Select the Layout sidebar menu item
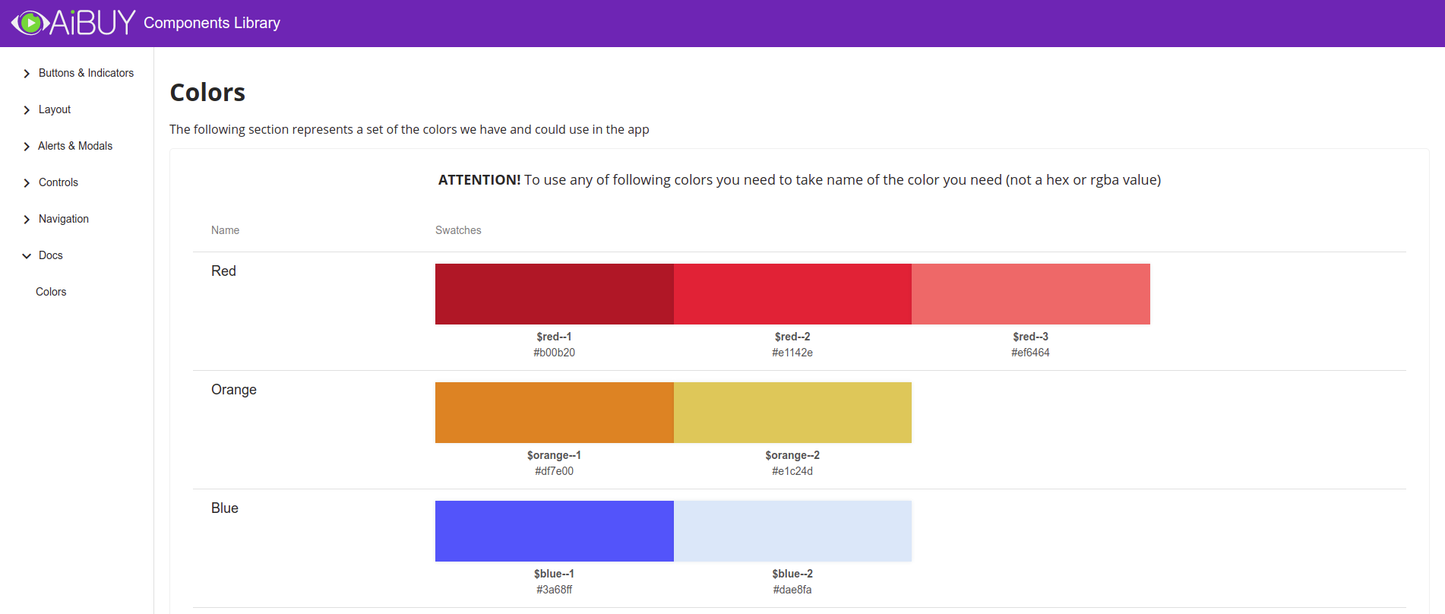The image size is (1445, 614). (x=55, y=110)
